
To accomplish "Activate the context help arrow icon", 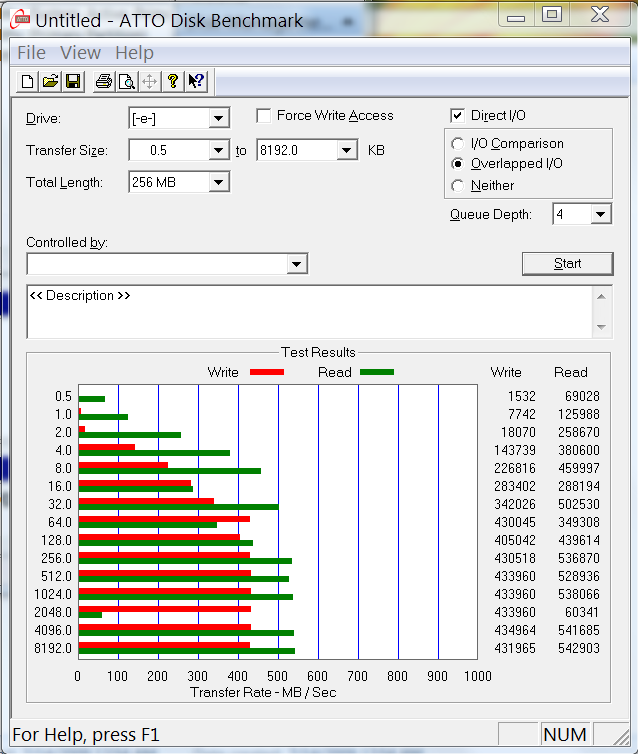I will coord(196,82).
